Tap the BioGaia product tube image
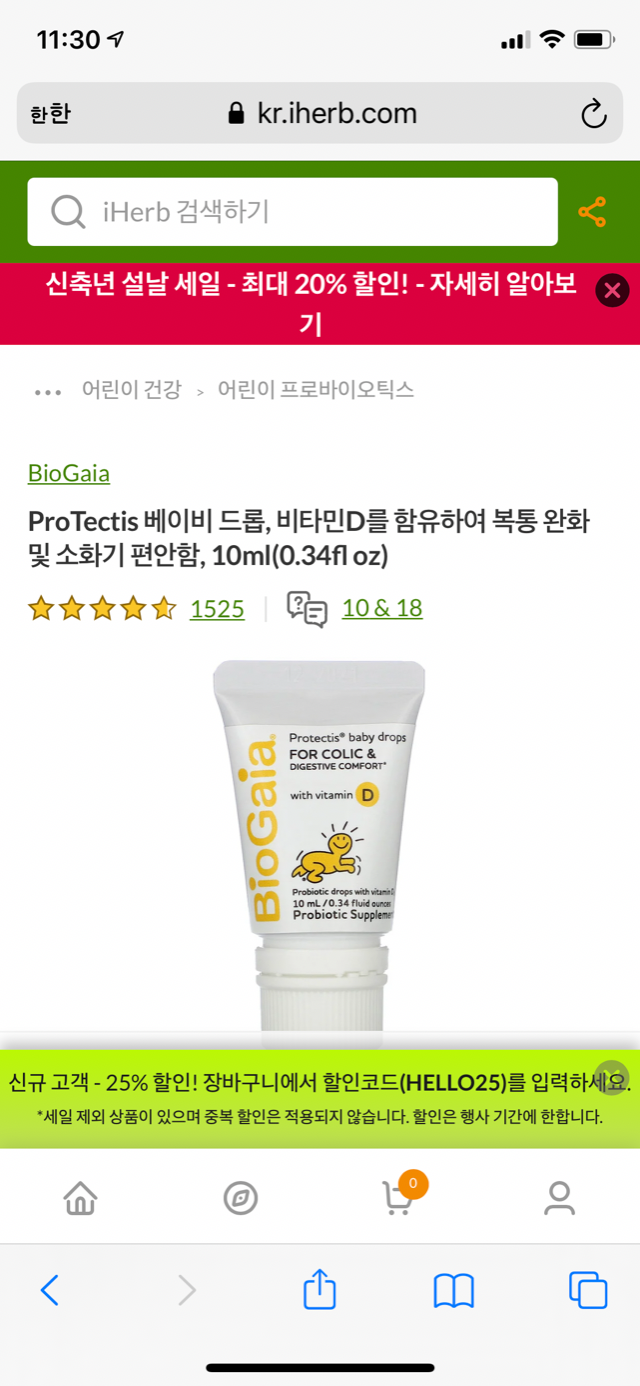 (x=320, y=845)
